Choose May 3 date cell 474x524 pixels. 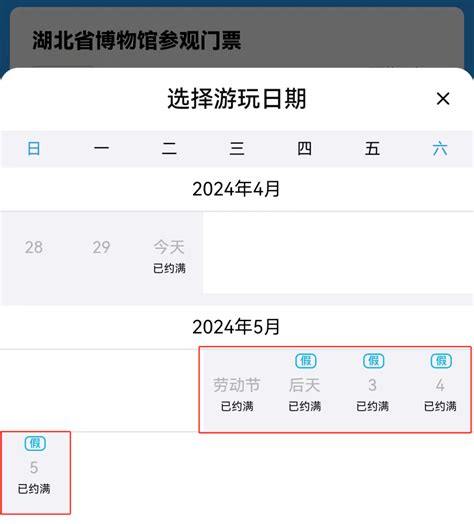coord(372,390)
